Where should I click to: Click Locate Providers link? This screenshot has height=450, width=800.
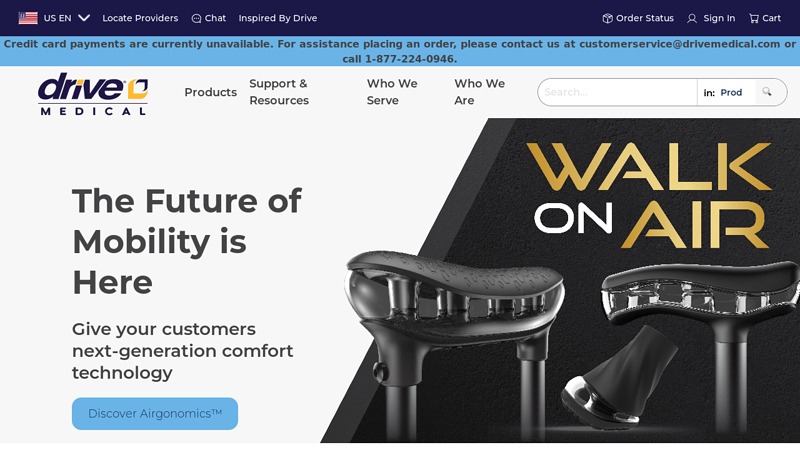click(140, 18)
